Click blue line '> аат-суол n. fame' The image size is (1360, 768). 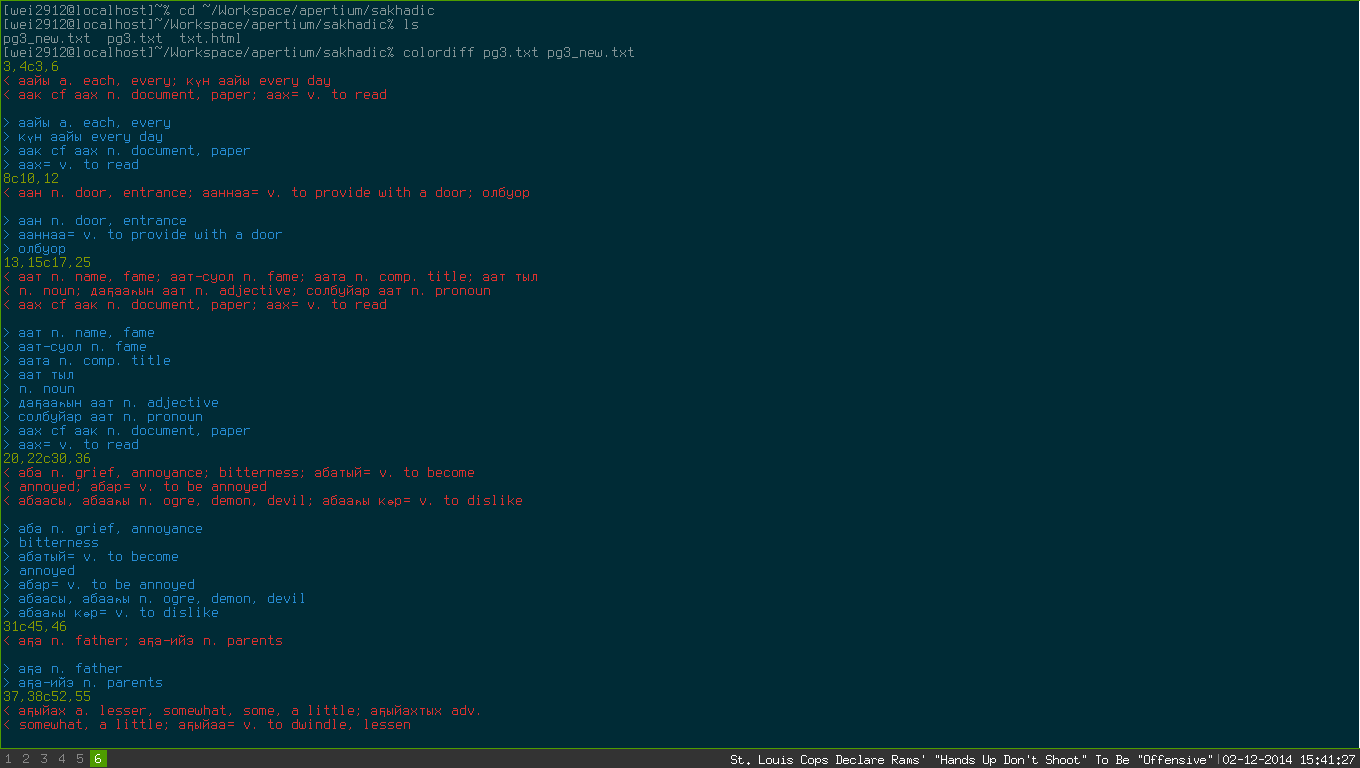(75, 347)
